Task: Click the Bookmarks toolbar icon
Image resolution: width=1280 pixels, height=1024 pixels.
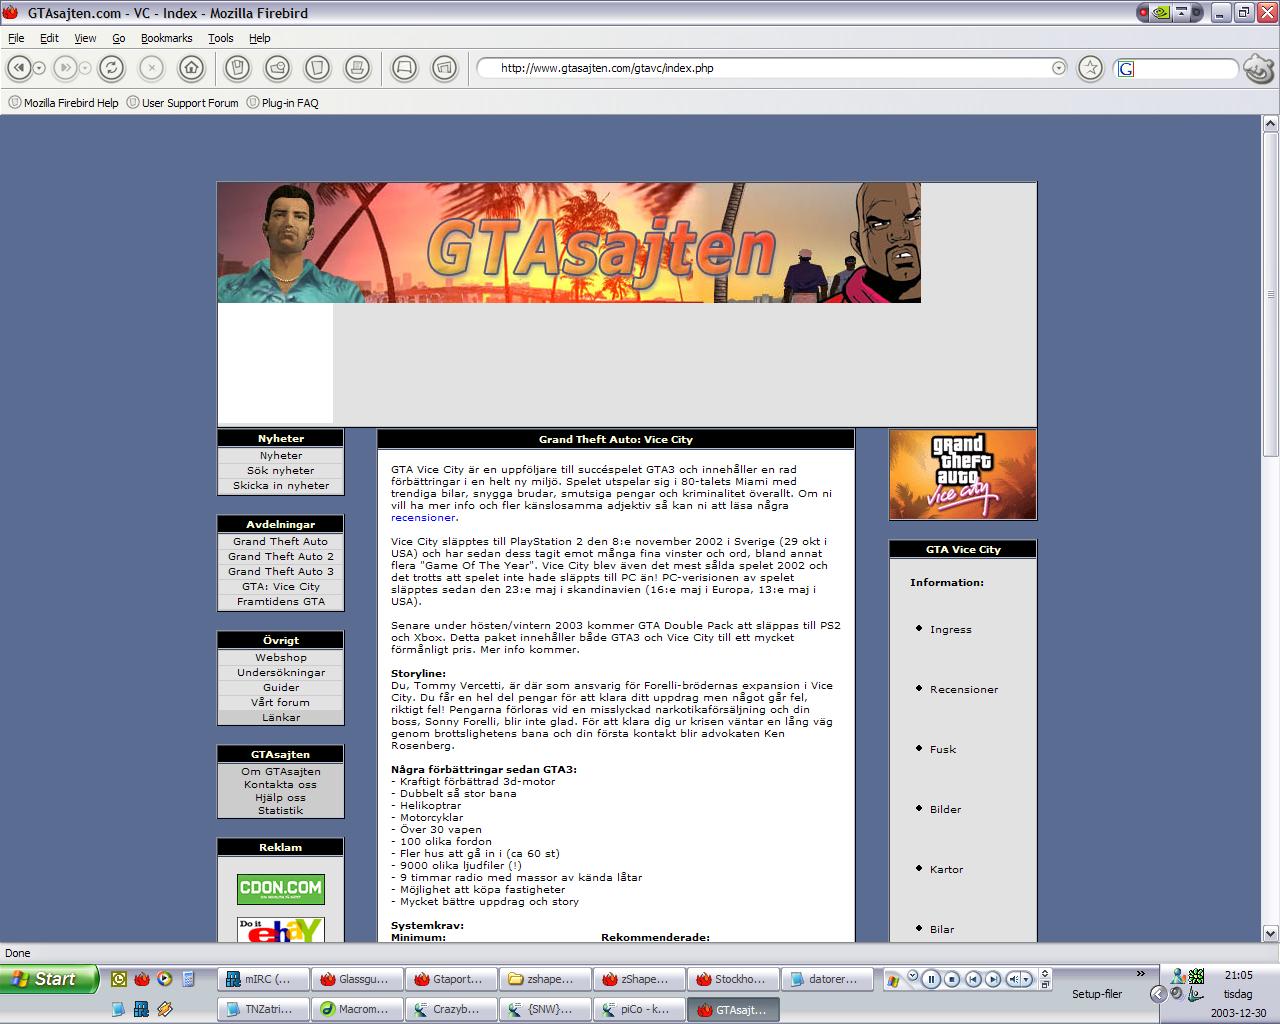Action: [x=237, y=68]
